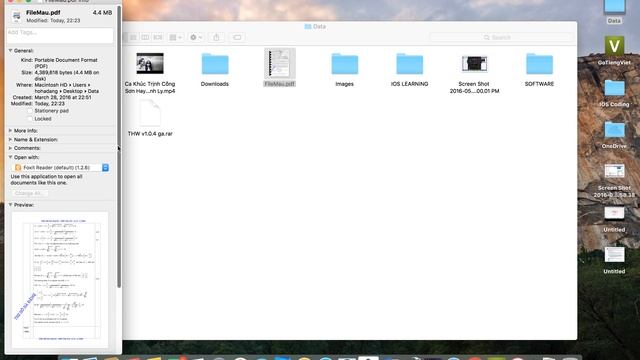640x360 pixels.
Task: Open the Foxit Reader default app dropdown
Action: tap(61, 168)
